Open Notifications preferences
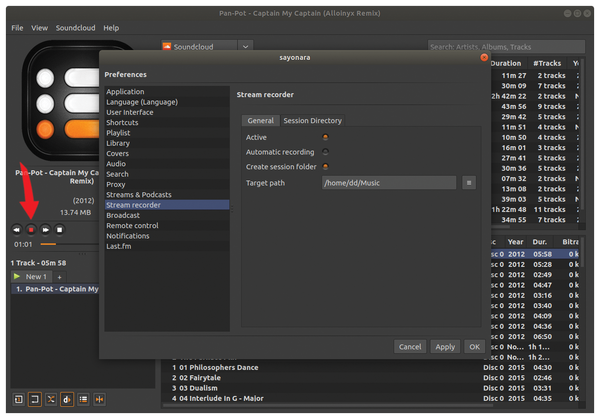This screenshot has width=600, height=419. 167,236
